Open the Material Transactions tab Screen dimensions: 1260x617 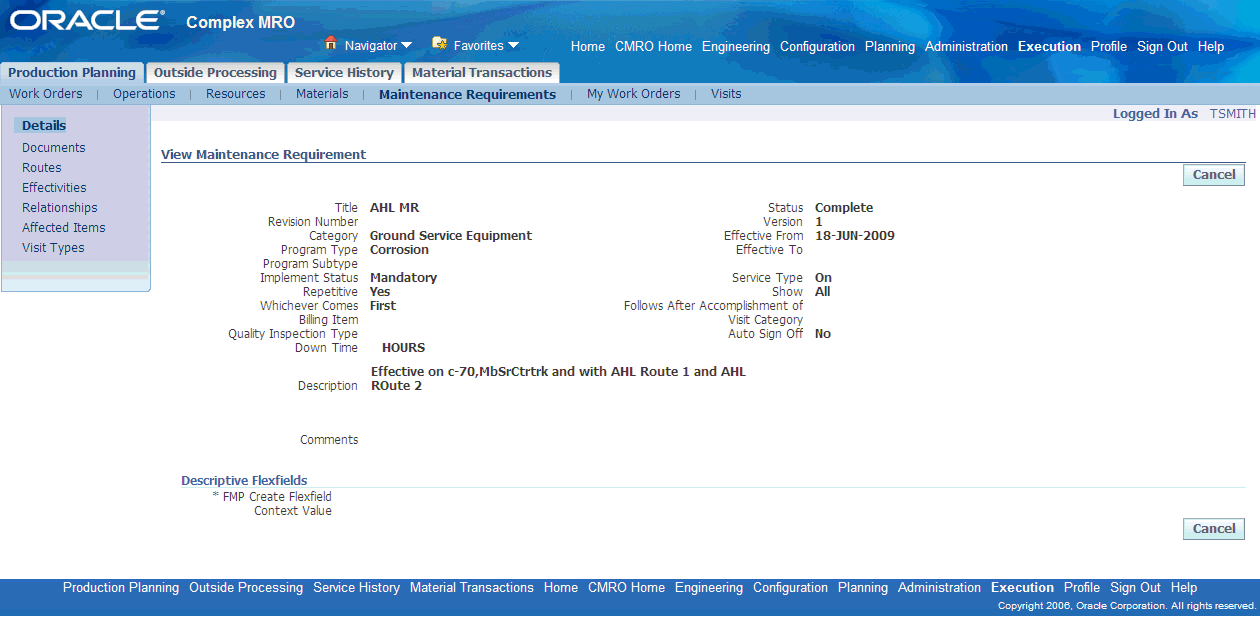[x=482, y=73]
